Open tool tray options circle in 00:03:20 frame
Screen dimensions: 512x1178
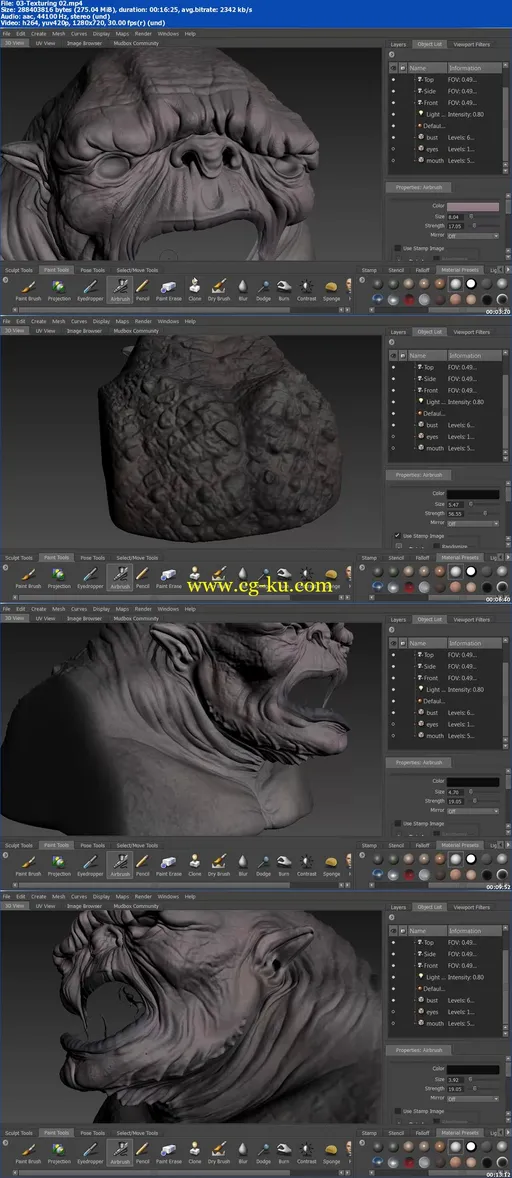6,279
